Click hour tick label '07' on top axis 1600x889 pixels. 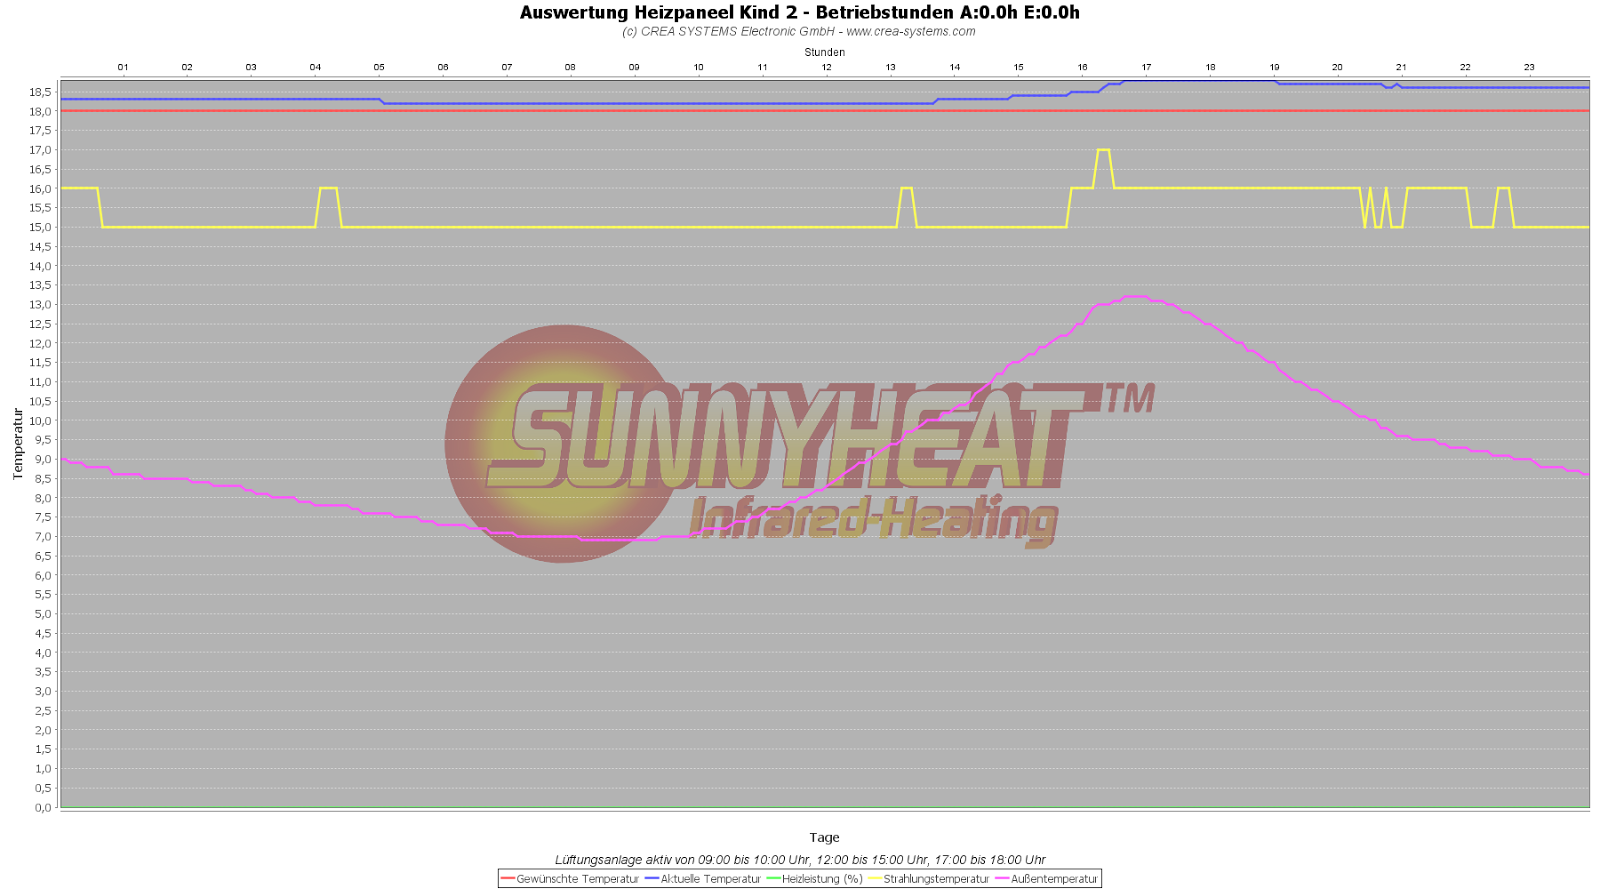click(507, 67)
